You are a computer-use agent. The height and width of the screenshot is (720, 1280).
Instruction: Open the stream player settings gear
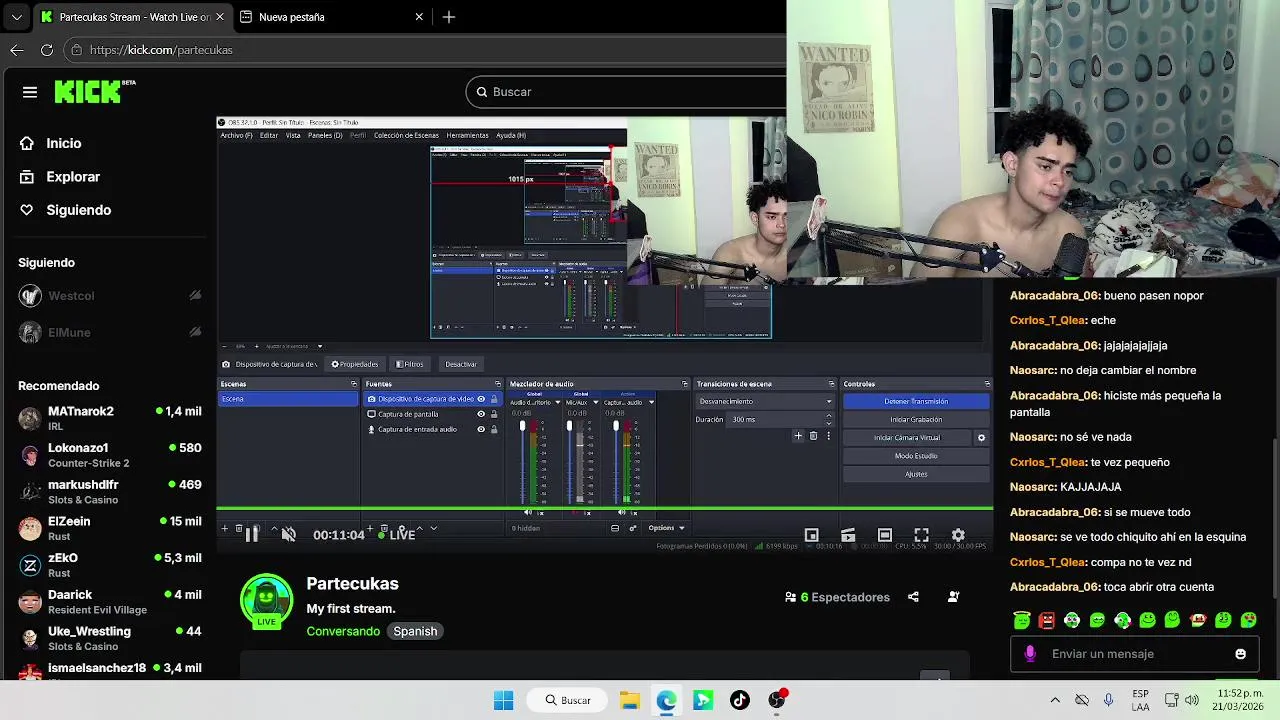pyautogui.click(x=958, y=535)
